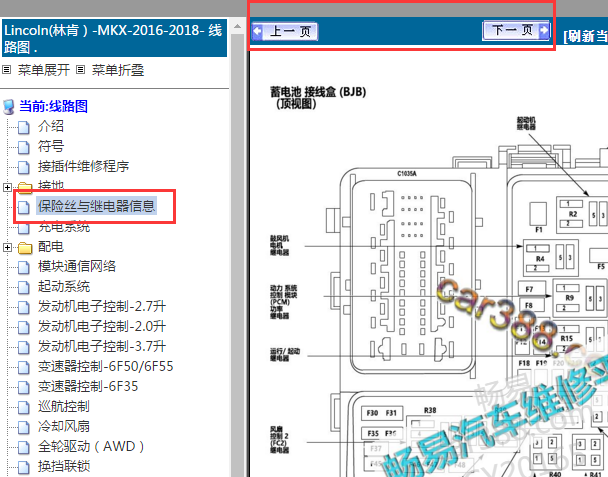
Task: Click the Lincoln MKX 2016-2018 线路图 title
Action: point(114,38)
